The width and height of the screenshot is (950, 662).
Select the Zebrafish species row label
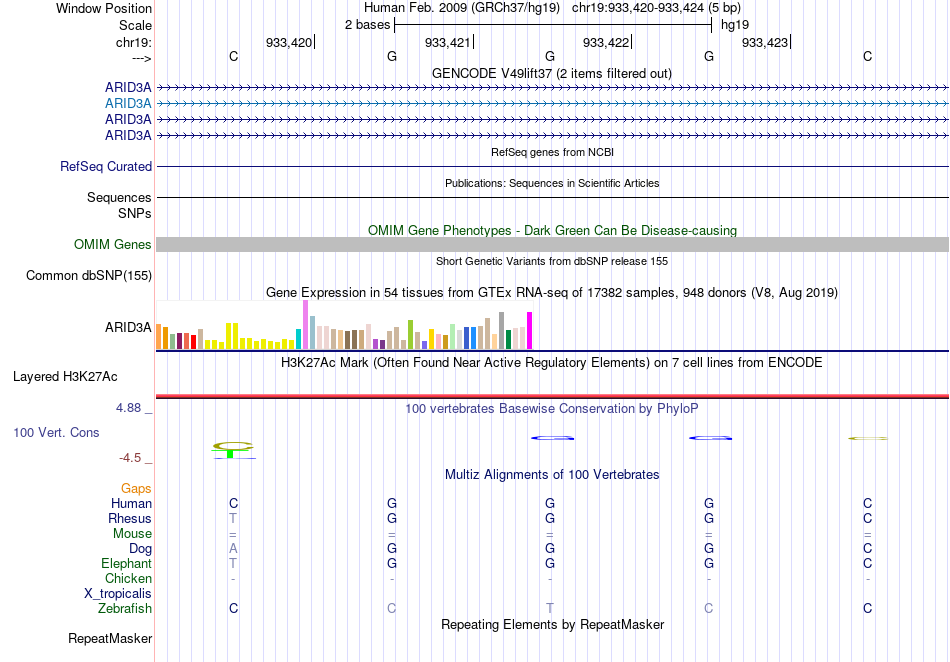(125, 608)
